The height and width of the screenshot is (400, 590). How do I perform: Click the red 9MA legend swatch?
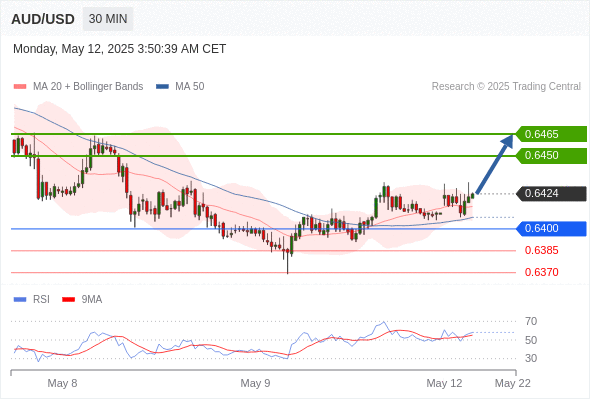(68, 300)
